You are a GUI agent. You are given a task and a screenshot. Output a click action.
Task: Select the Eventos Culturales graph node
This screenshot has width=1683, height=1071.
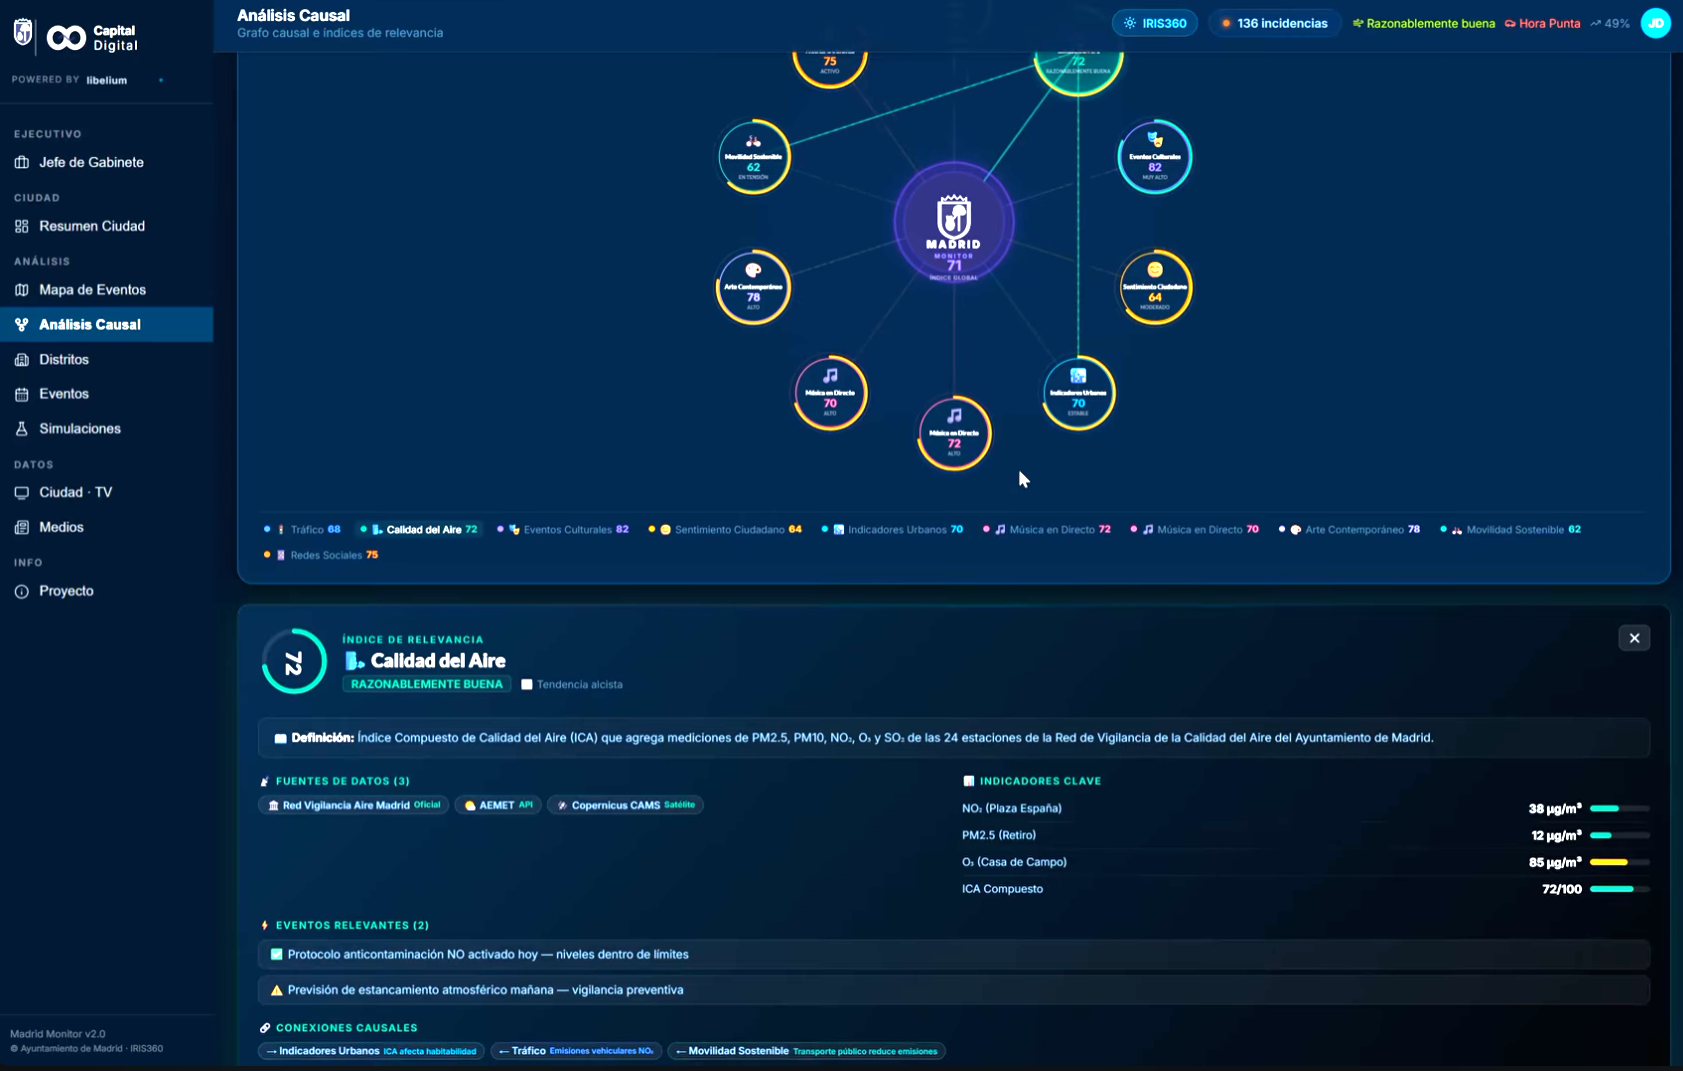tap(1154, 157)
